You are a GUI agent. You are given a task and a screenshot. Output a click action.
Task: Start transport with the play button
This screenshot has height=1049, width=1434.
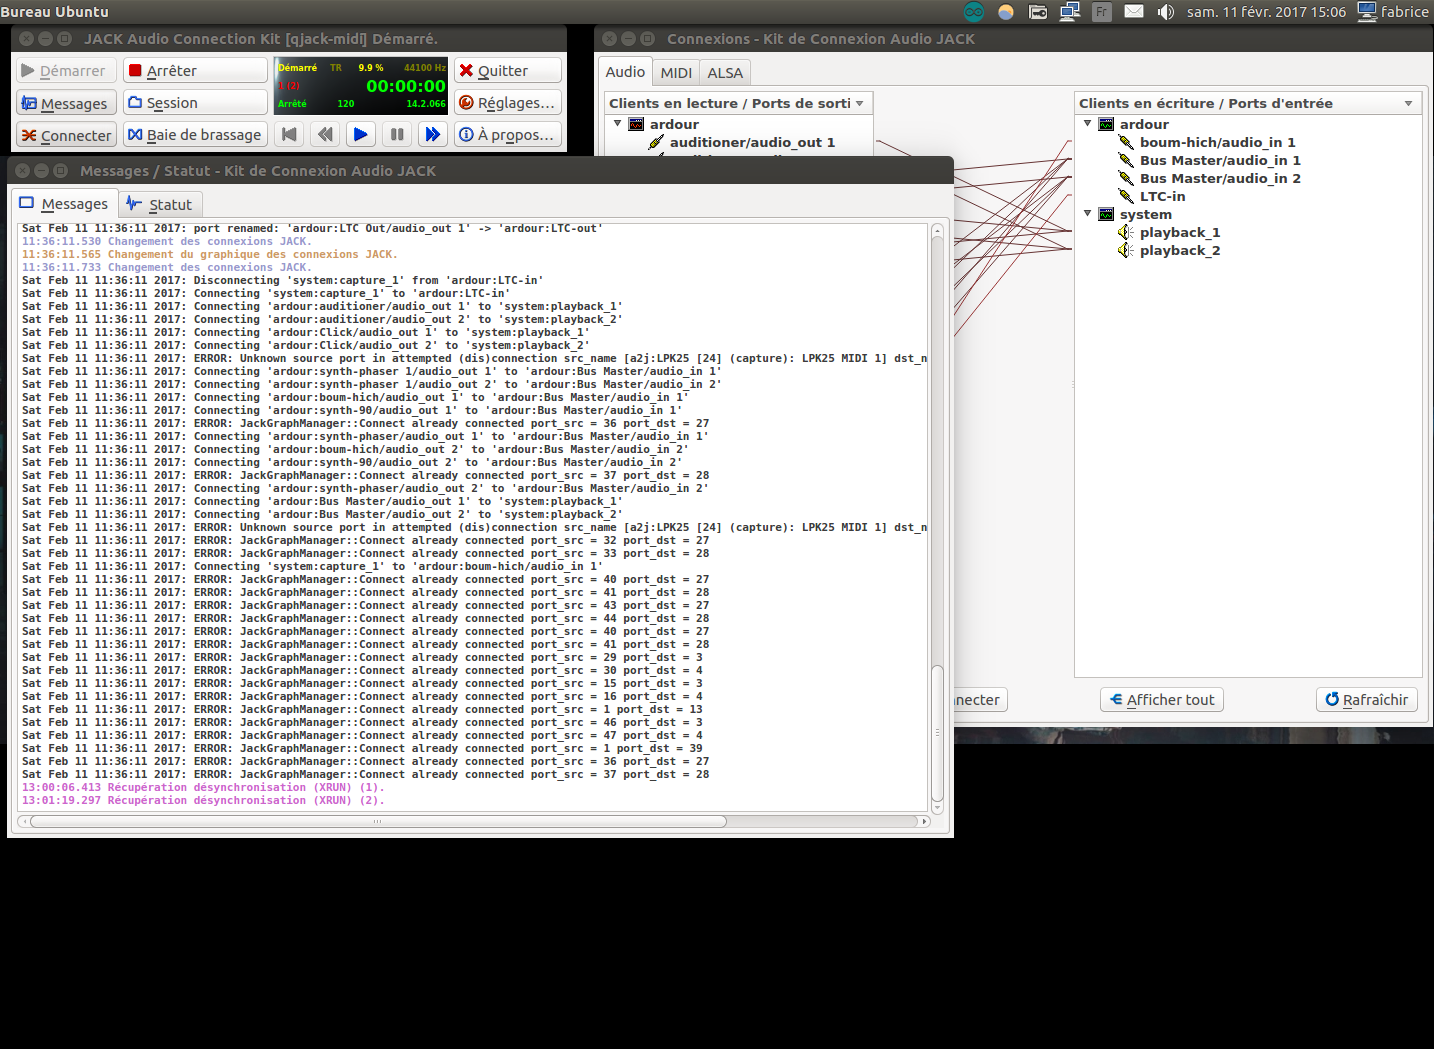(x=361, y=134)
